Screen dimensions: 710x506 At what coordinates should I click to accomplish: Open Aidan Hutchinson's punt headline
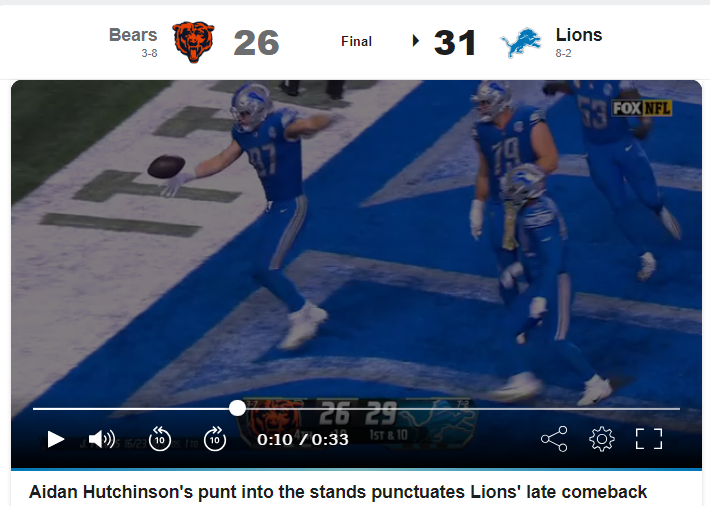[338, 492]
